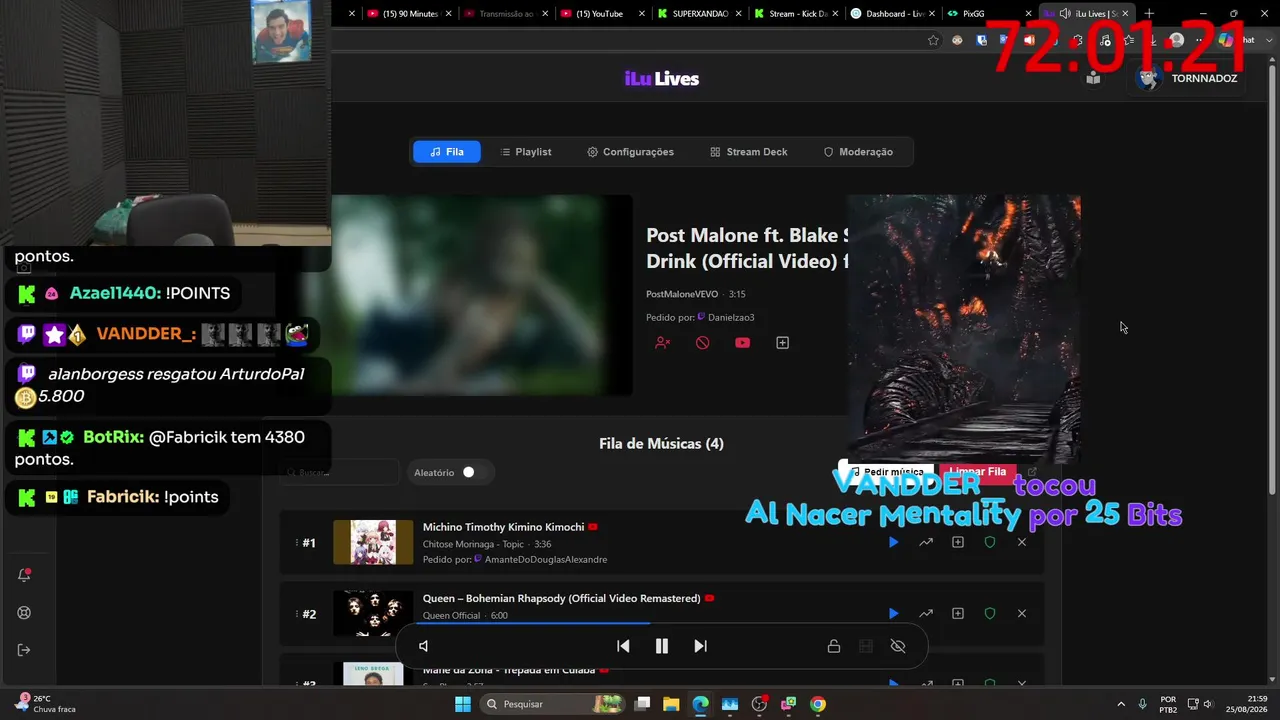Toggle the lock icon in player bar
This screenshot has height=720, width=1280.
pyautogui.click(x=834, y=646)
